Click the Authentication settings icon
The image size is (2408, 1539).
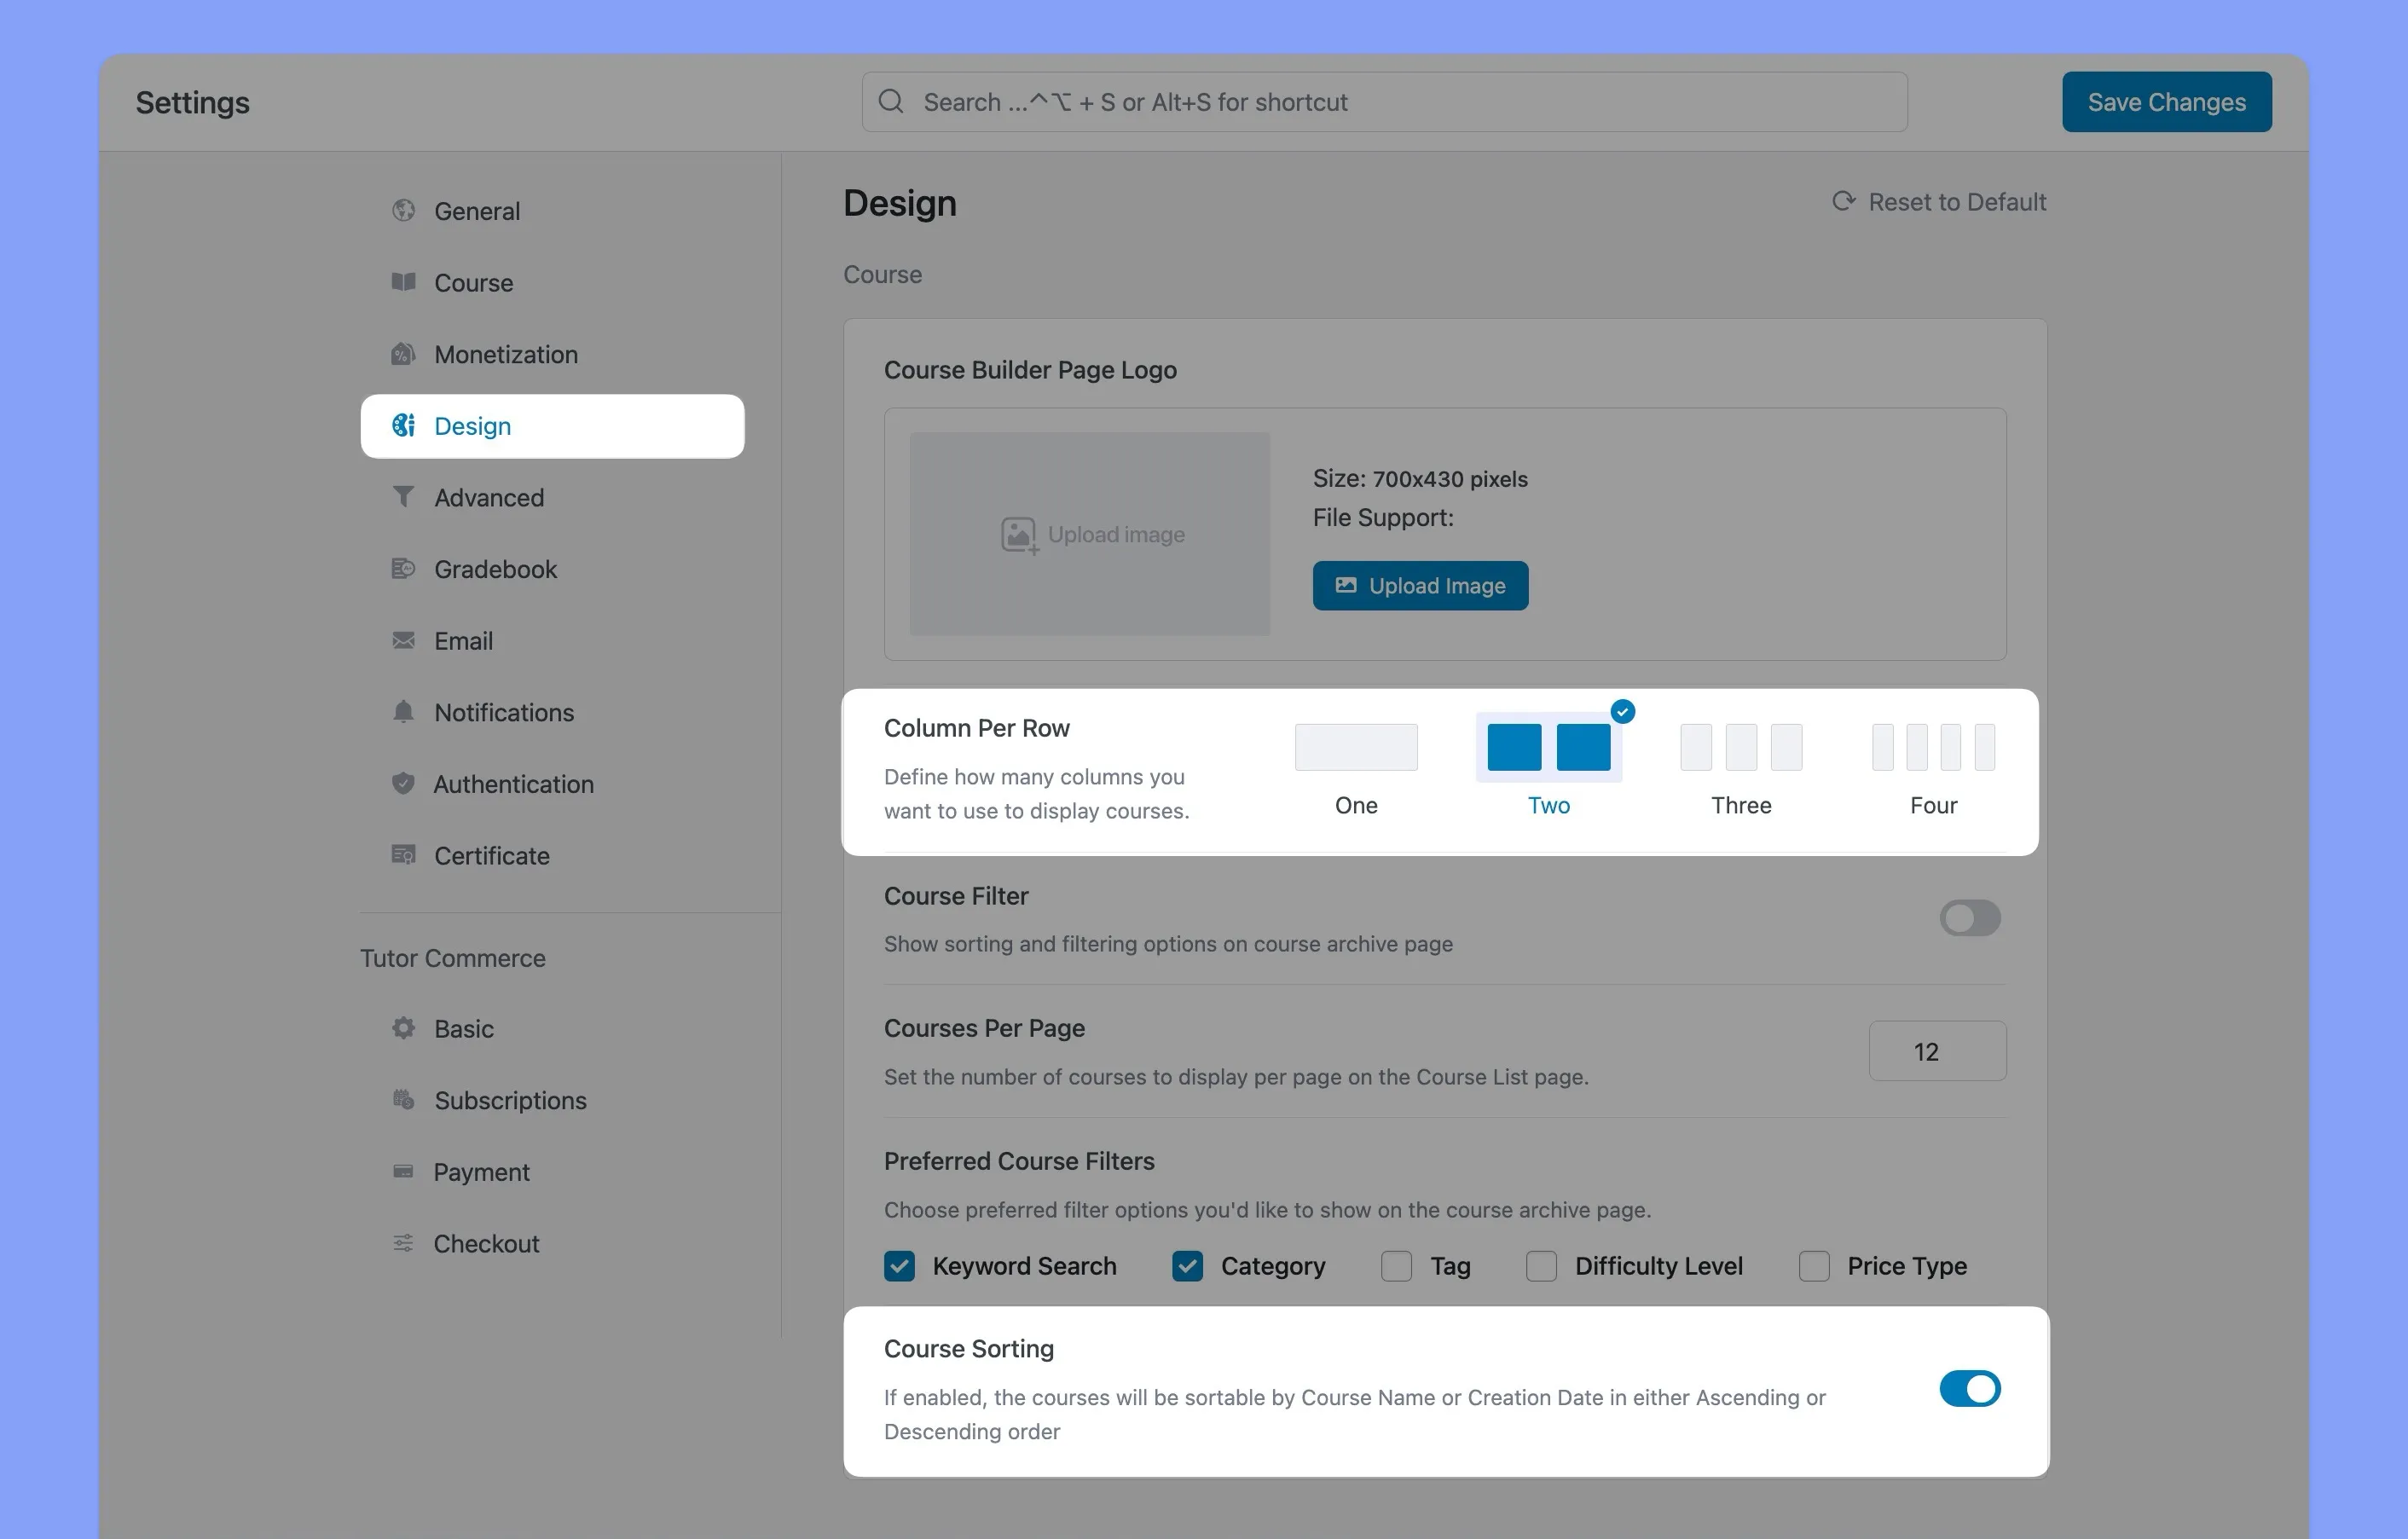[x=403, y=783]
